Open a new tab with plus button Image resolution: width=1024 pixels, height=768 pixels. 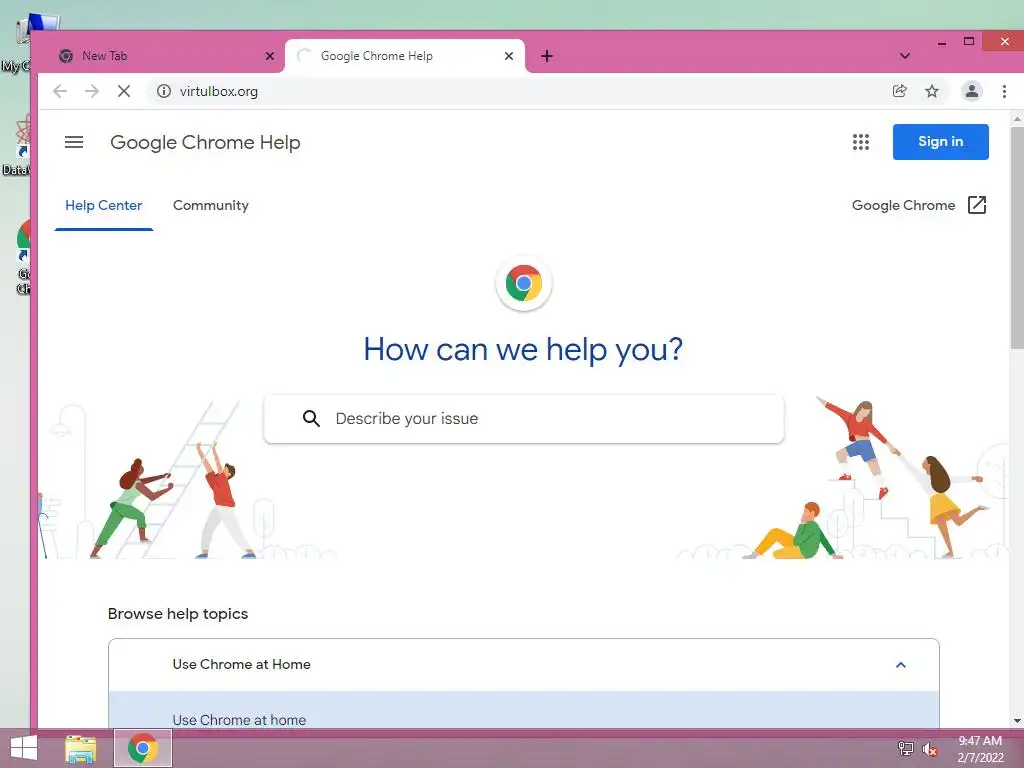coord(547,56)
